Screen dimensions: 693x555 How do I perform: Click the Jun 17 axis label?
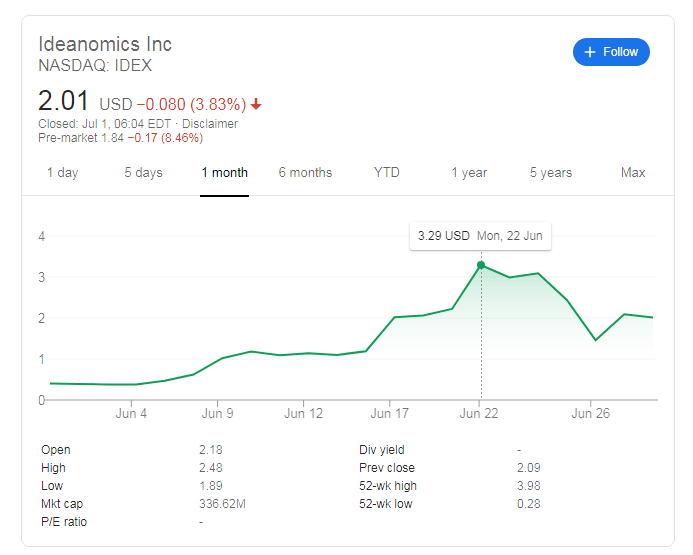[388, 413]
